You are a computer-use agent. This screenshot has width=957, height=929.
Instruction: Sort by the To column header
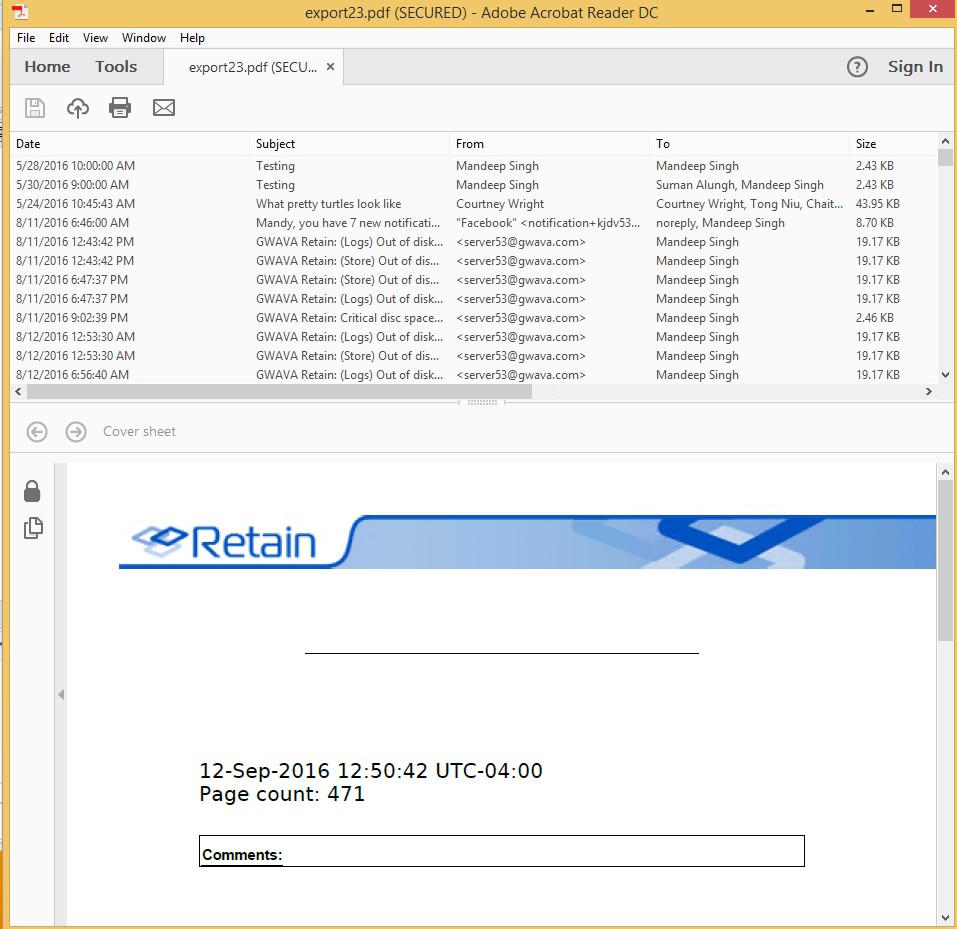[749, 144]
